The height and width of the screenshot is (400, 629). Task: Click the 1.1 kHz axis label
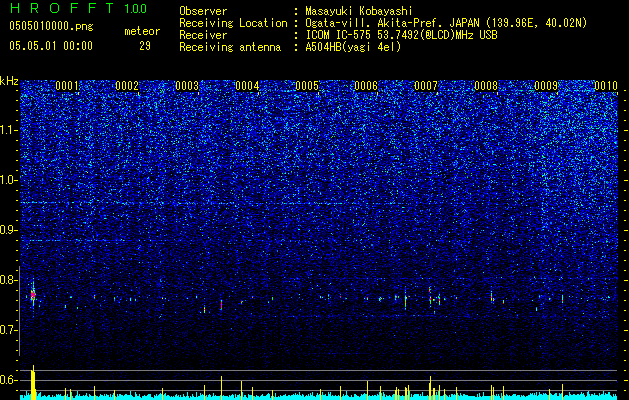pyautogui.click(x=9, y=130)
